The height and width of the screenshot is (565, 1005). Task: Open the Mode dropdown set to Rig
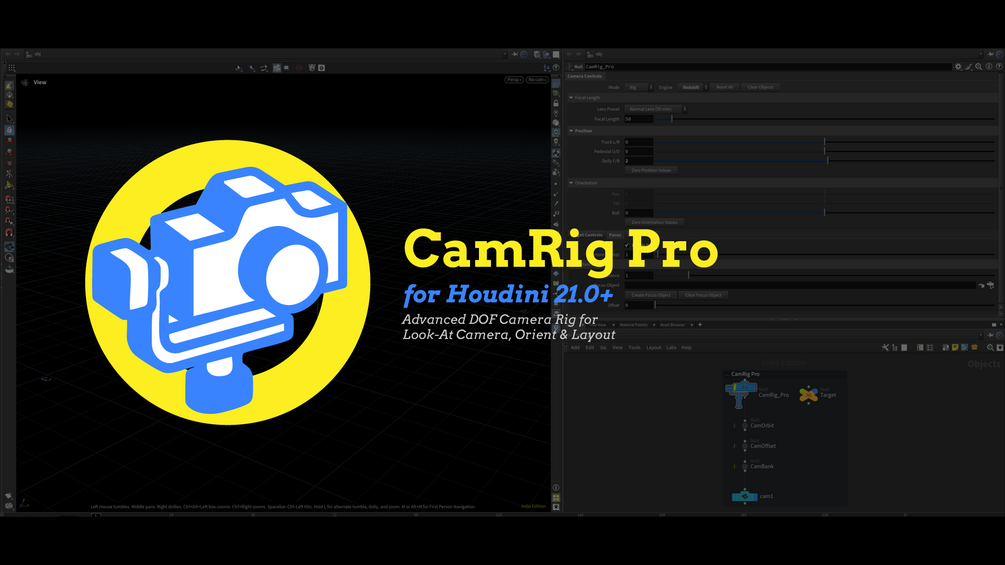click(x=639, y=87)
